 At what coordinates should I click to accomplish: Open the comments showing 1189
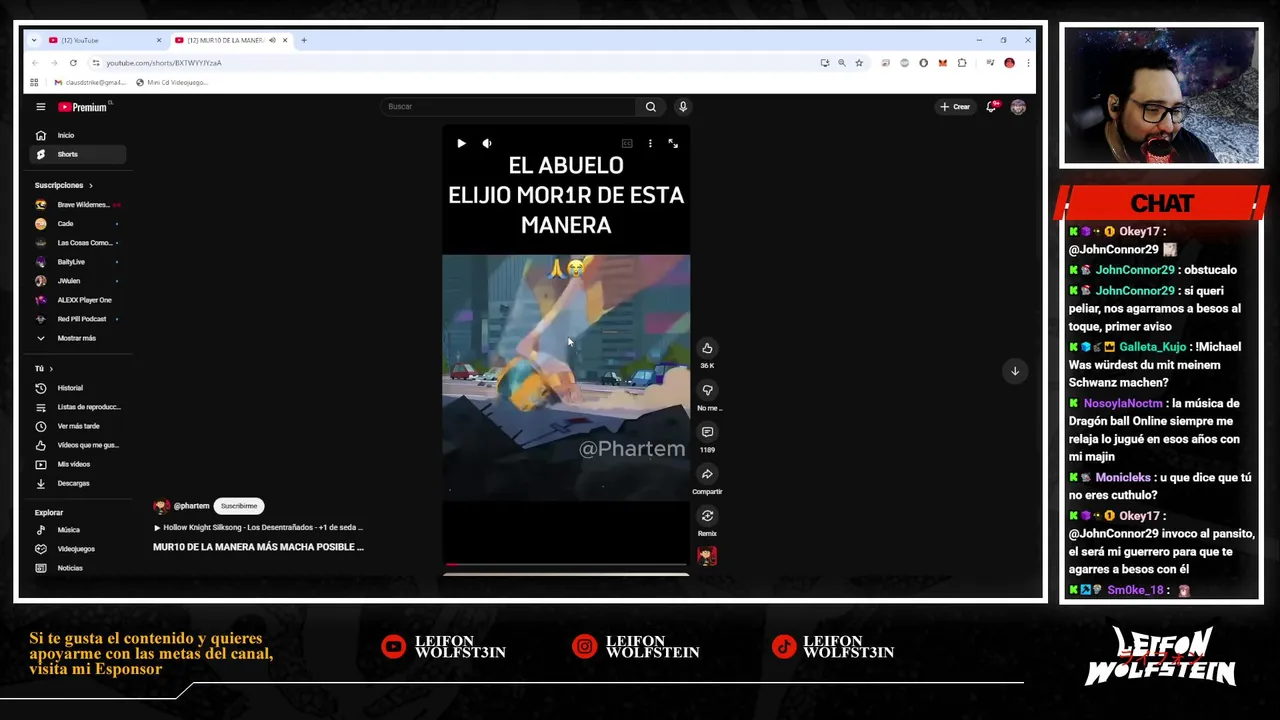[x=707, y=432]
